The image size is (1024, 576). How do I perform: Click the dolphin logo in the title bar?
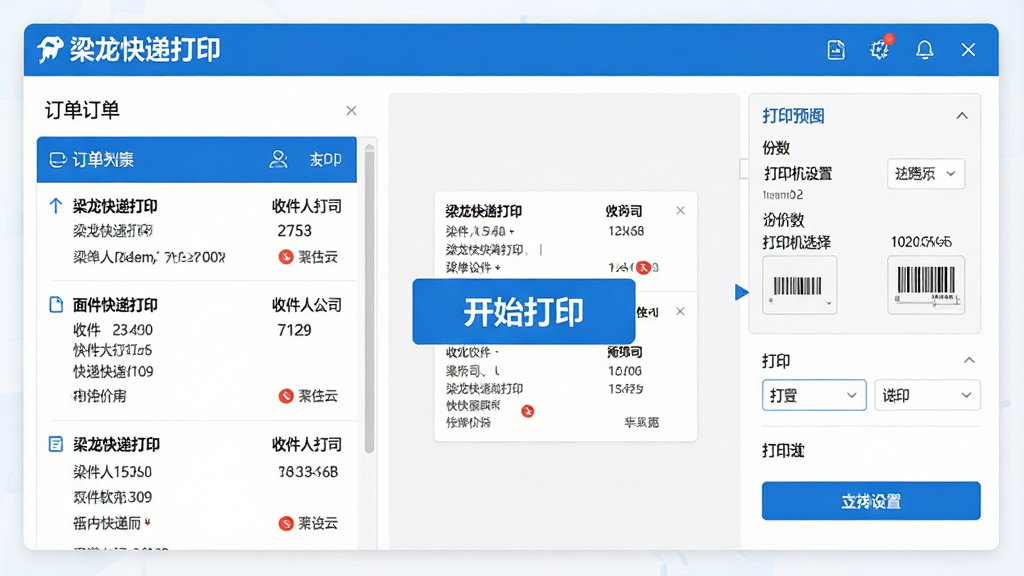coord(50,50)
